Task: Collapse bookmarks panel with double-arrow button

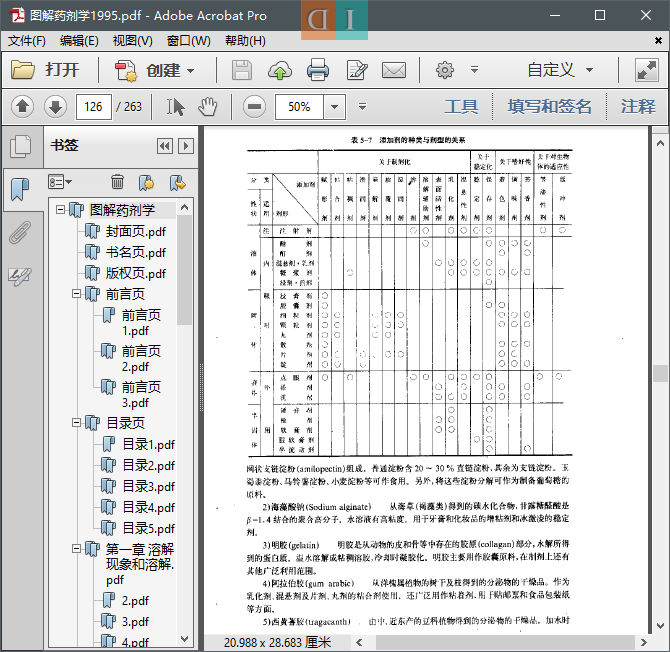Action: pyautogui.click(x=165, y=146)
